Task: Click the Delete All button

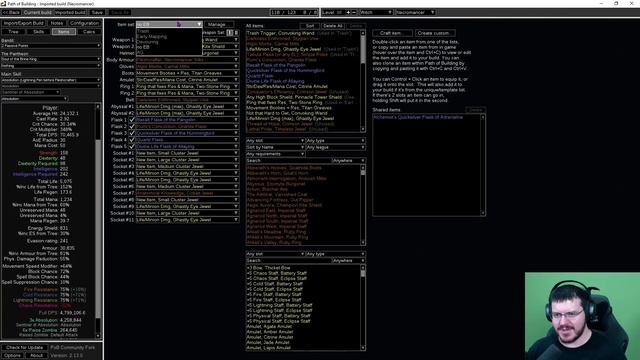Action: 333,26
